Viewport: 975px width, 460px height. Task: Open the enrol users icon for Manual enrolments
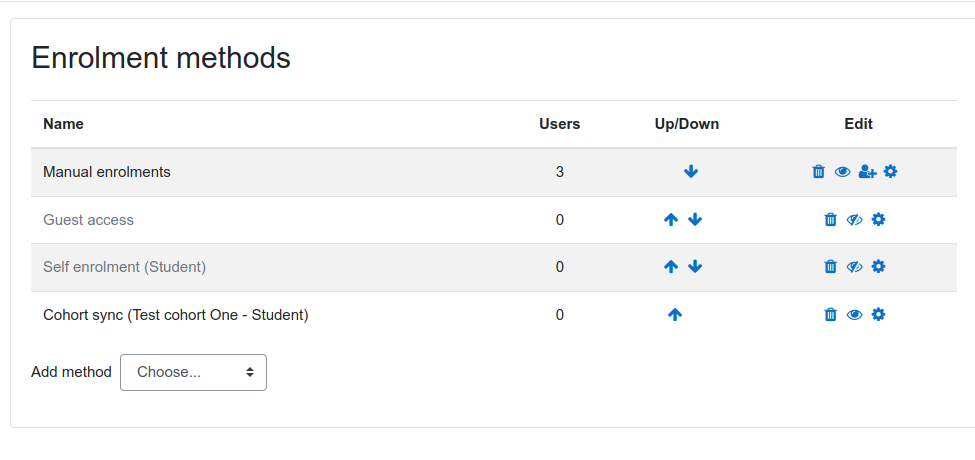867,172
